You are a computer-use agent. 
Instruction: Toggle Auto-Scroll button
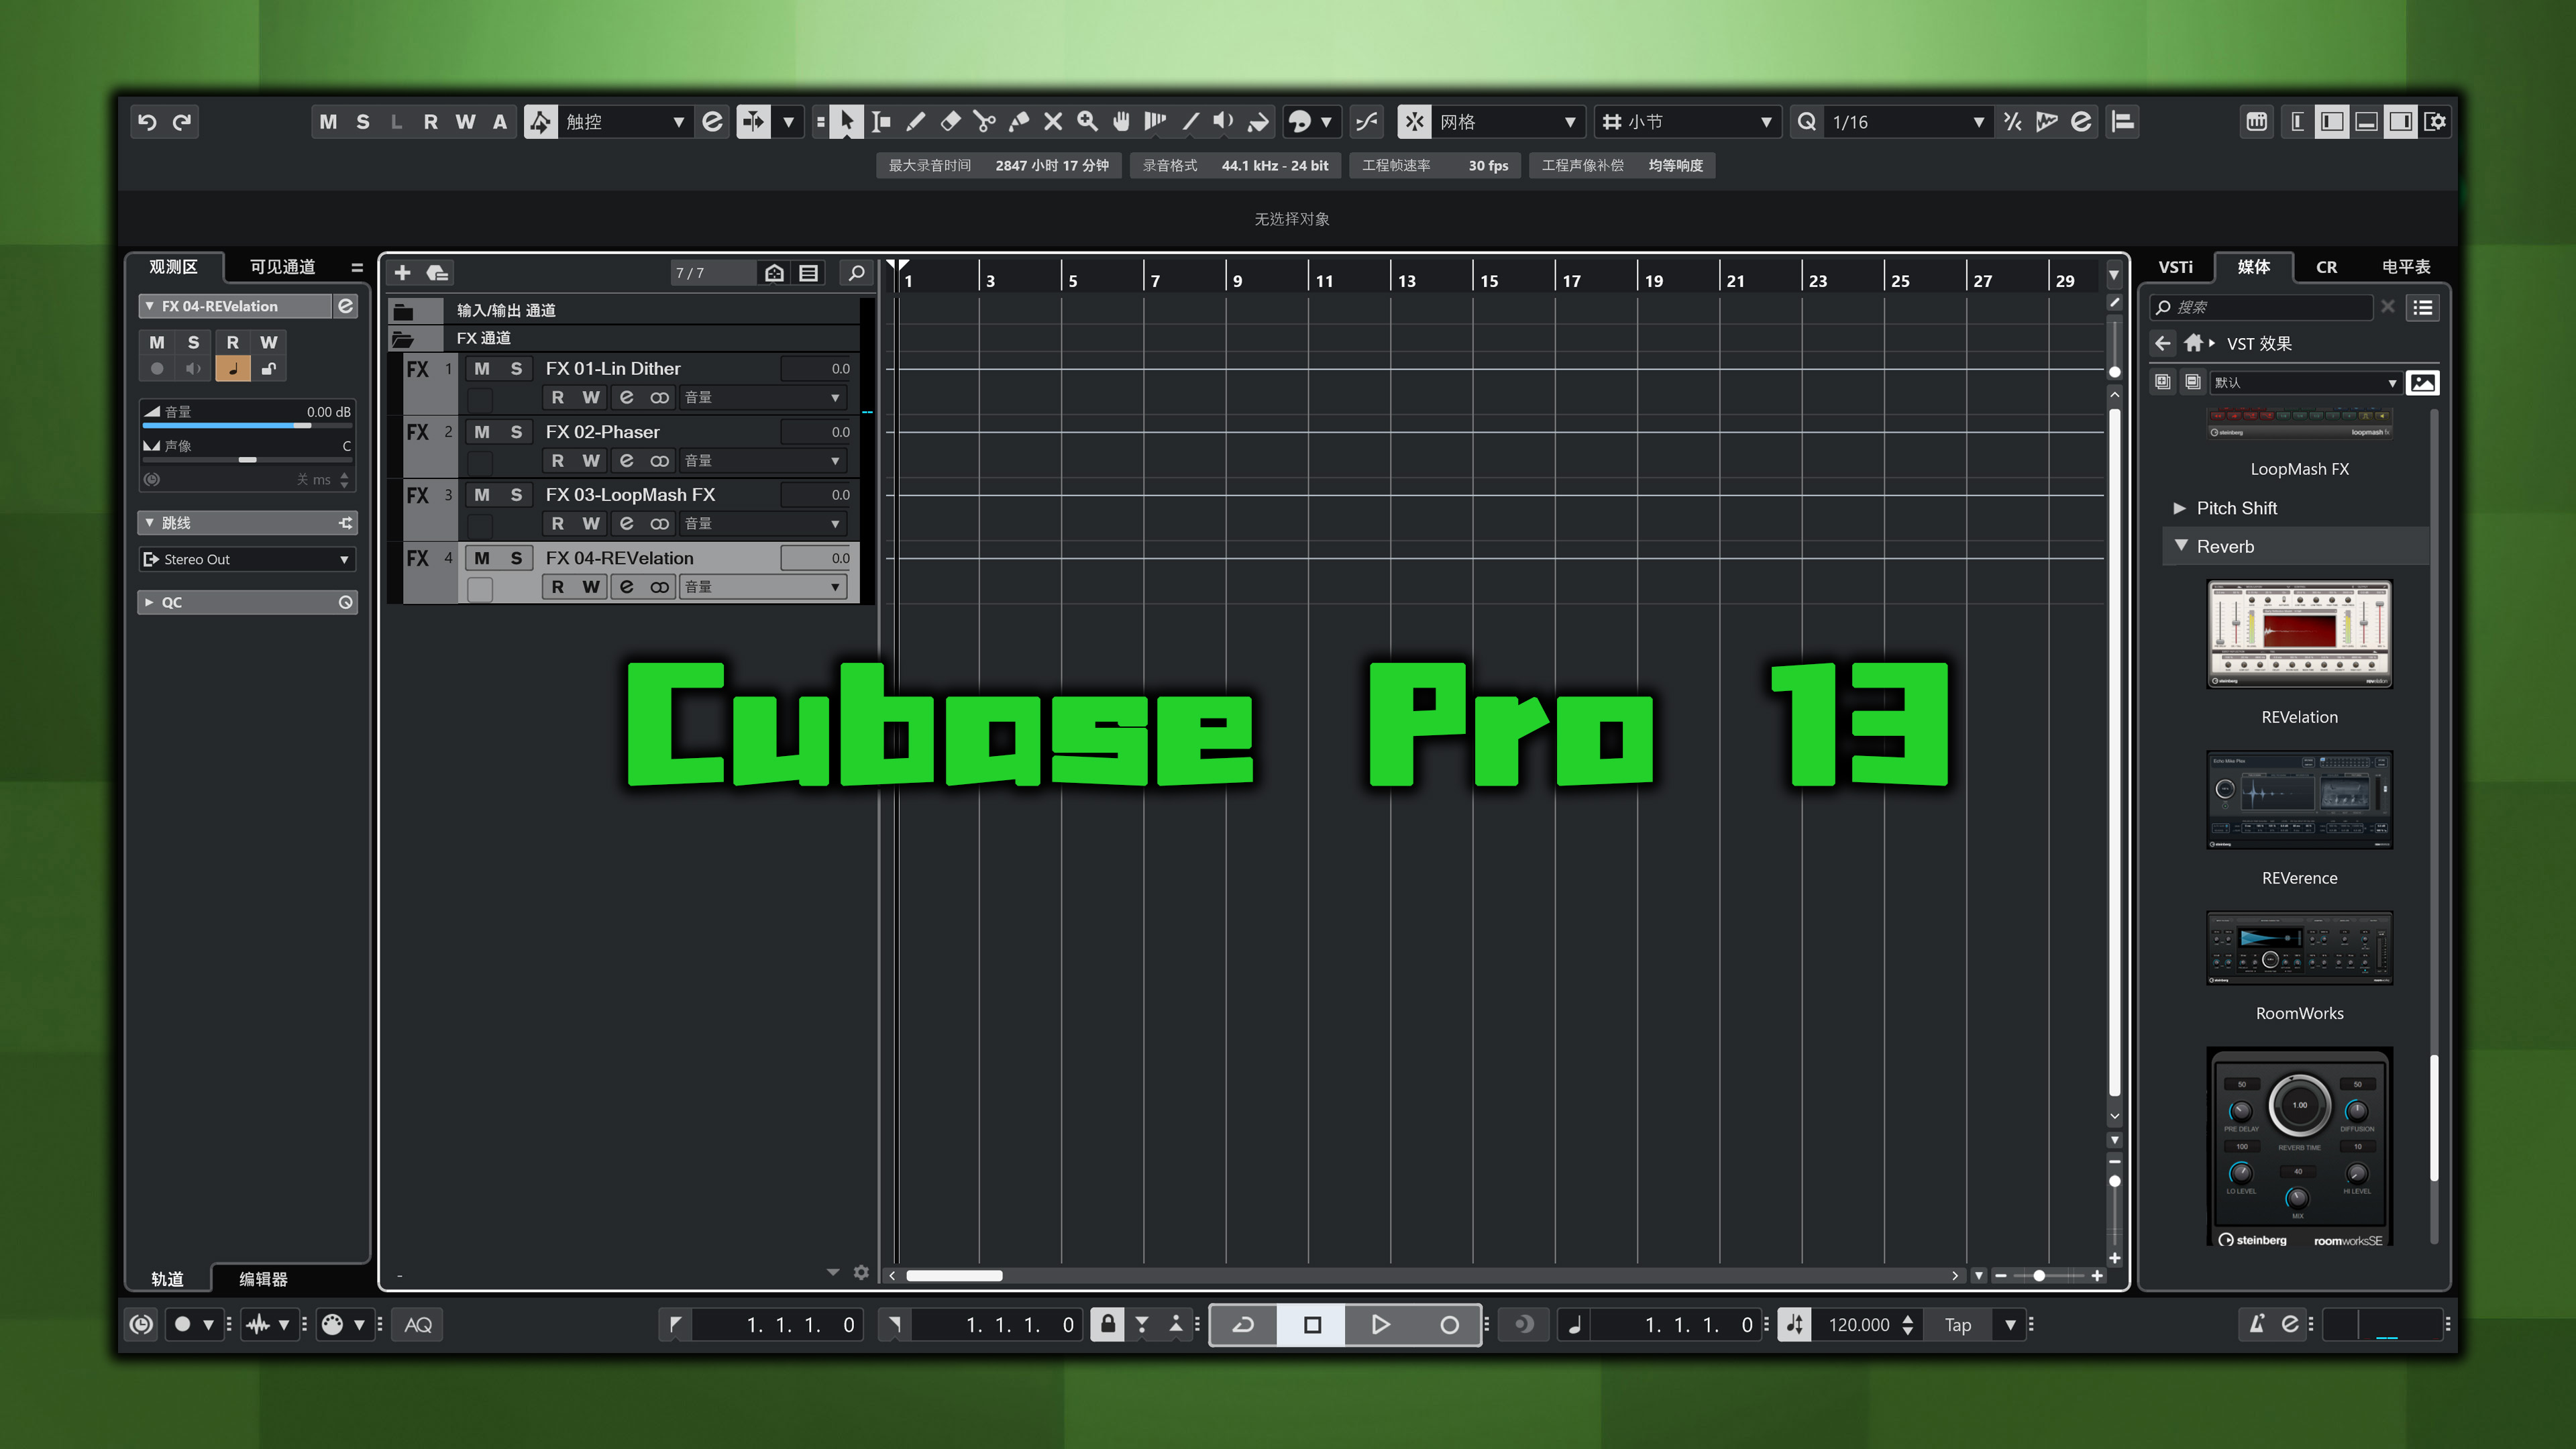pos(753,122)
